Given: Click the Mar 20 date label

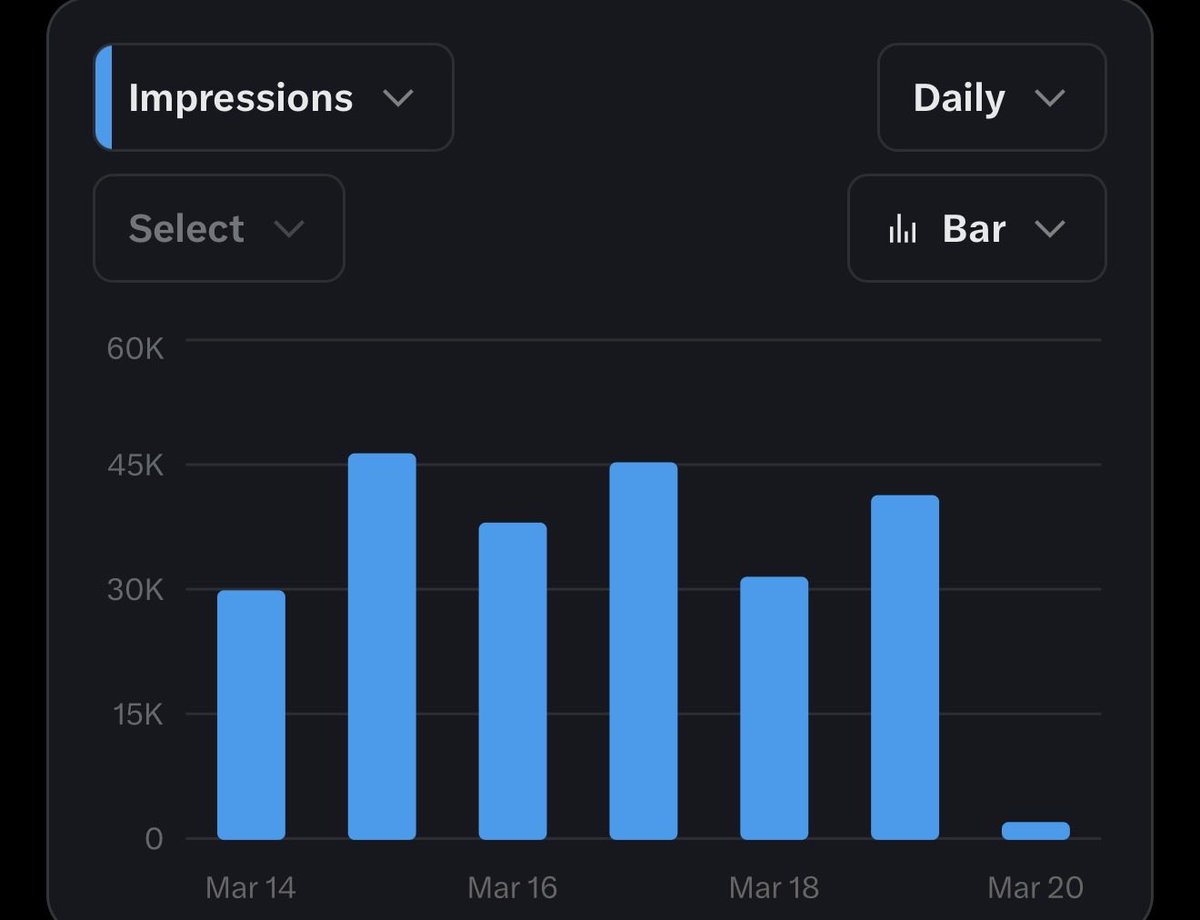Looking at the screenshot, I should click(x=1035, y=887).
